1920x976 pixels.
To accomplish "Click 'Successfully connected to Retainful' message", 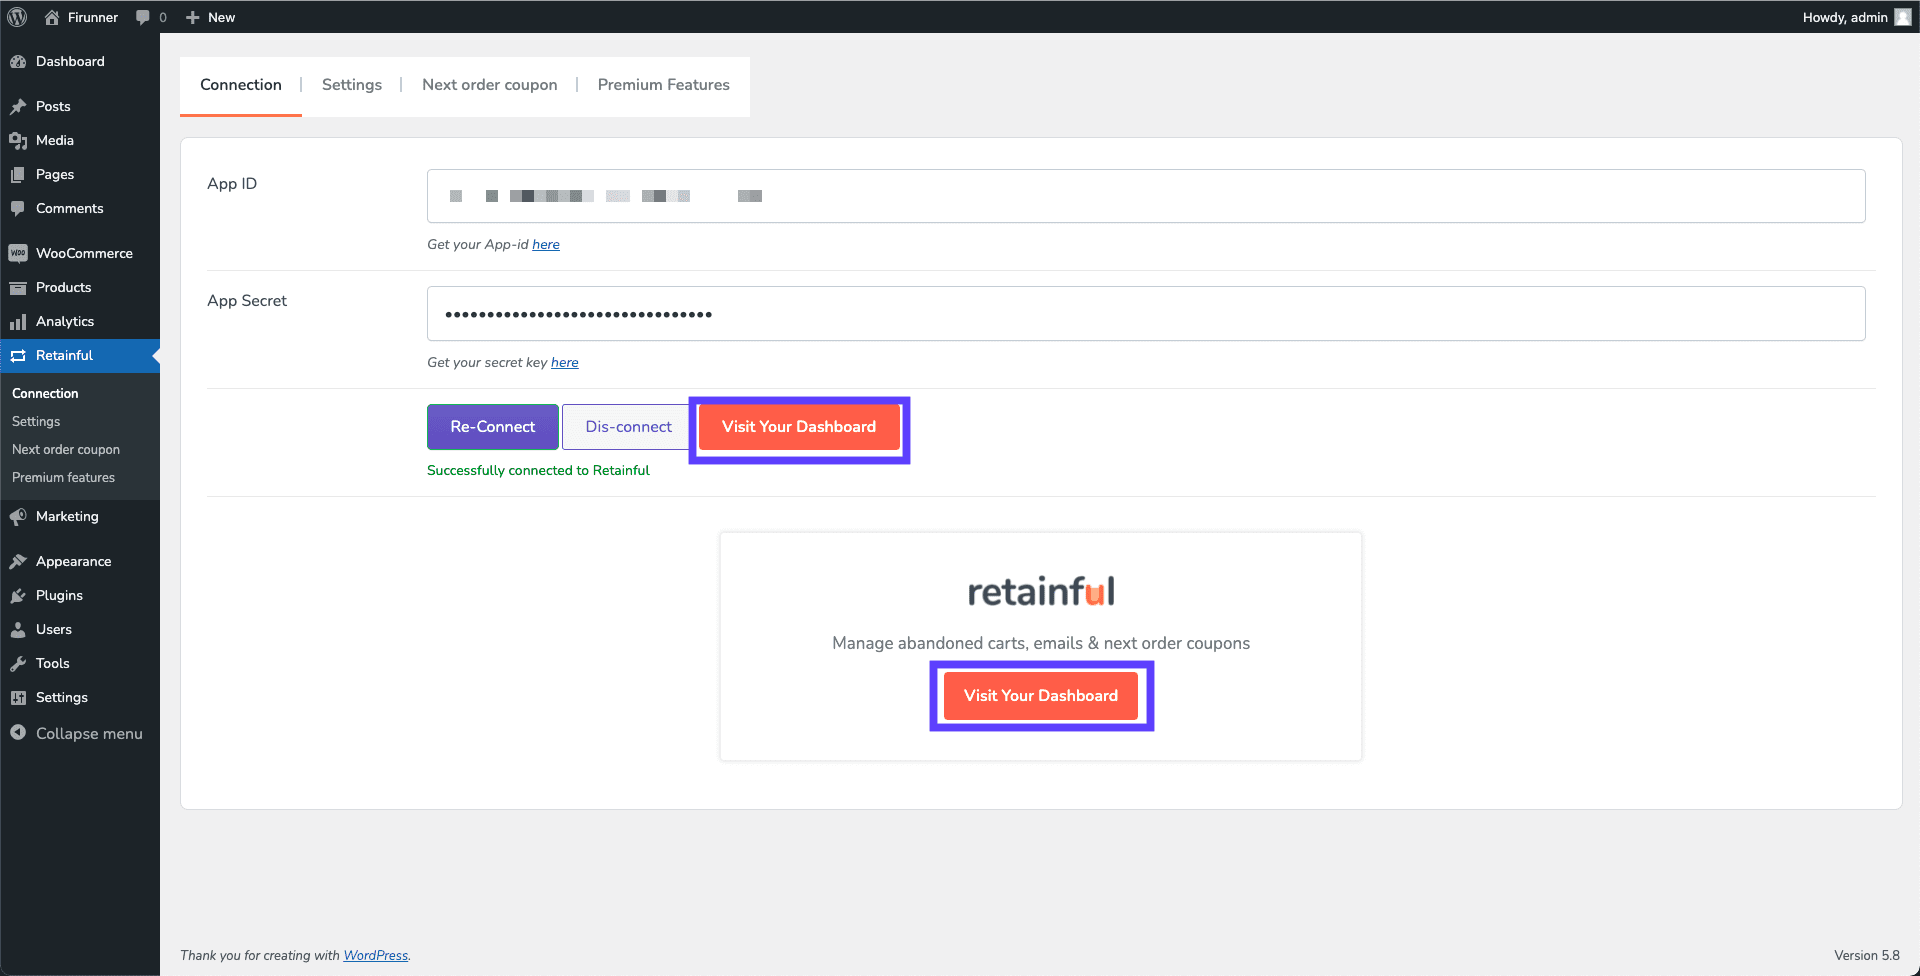I will coord(538,470).
